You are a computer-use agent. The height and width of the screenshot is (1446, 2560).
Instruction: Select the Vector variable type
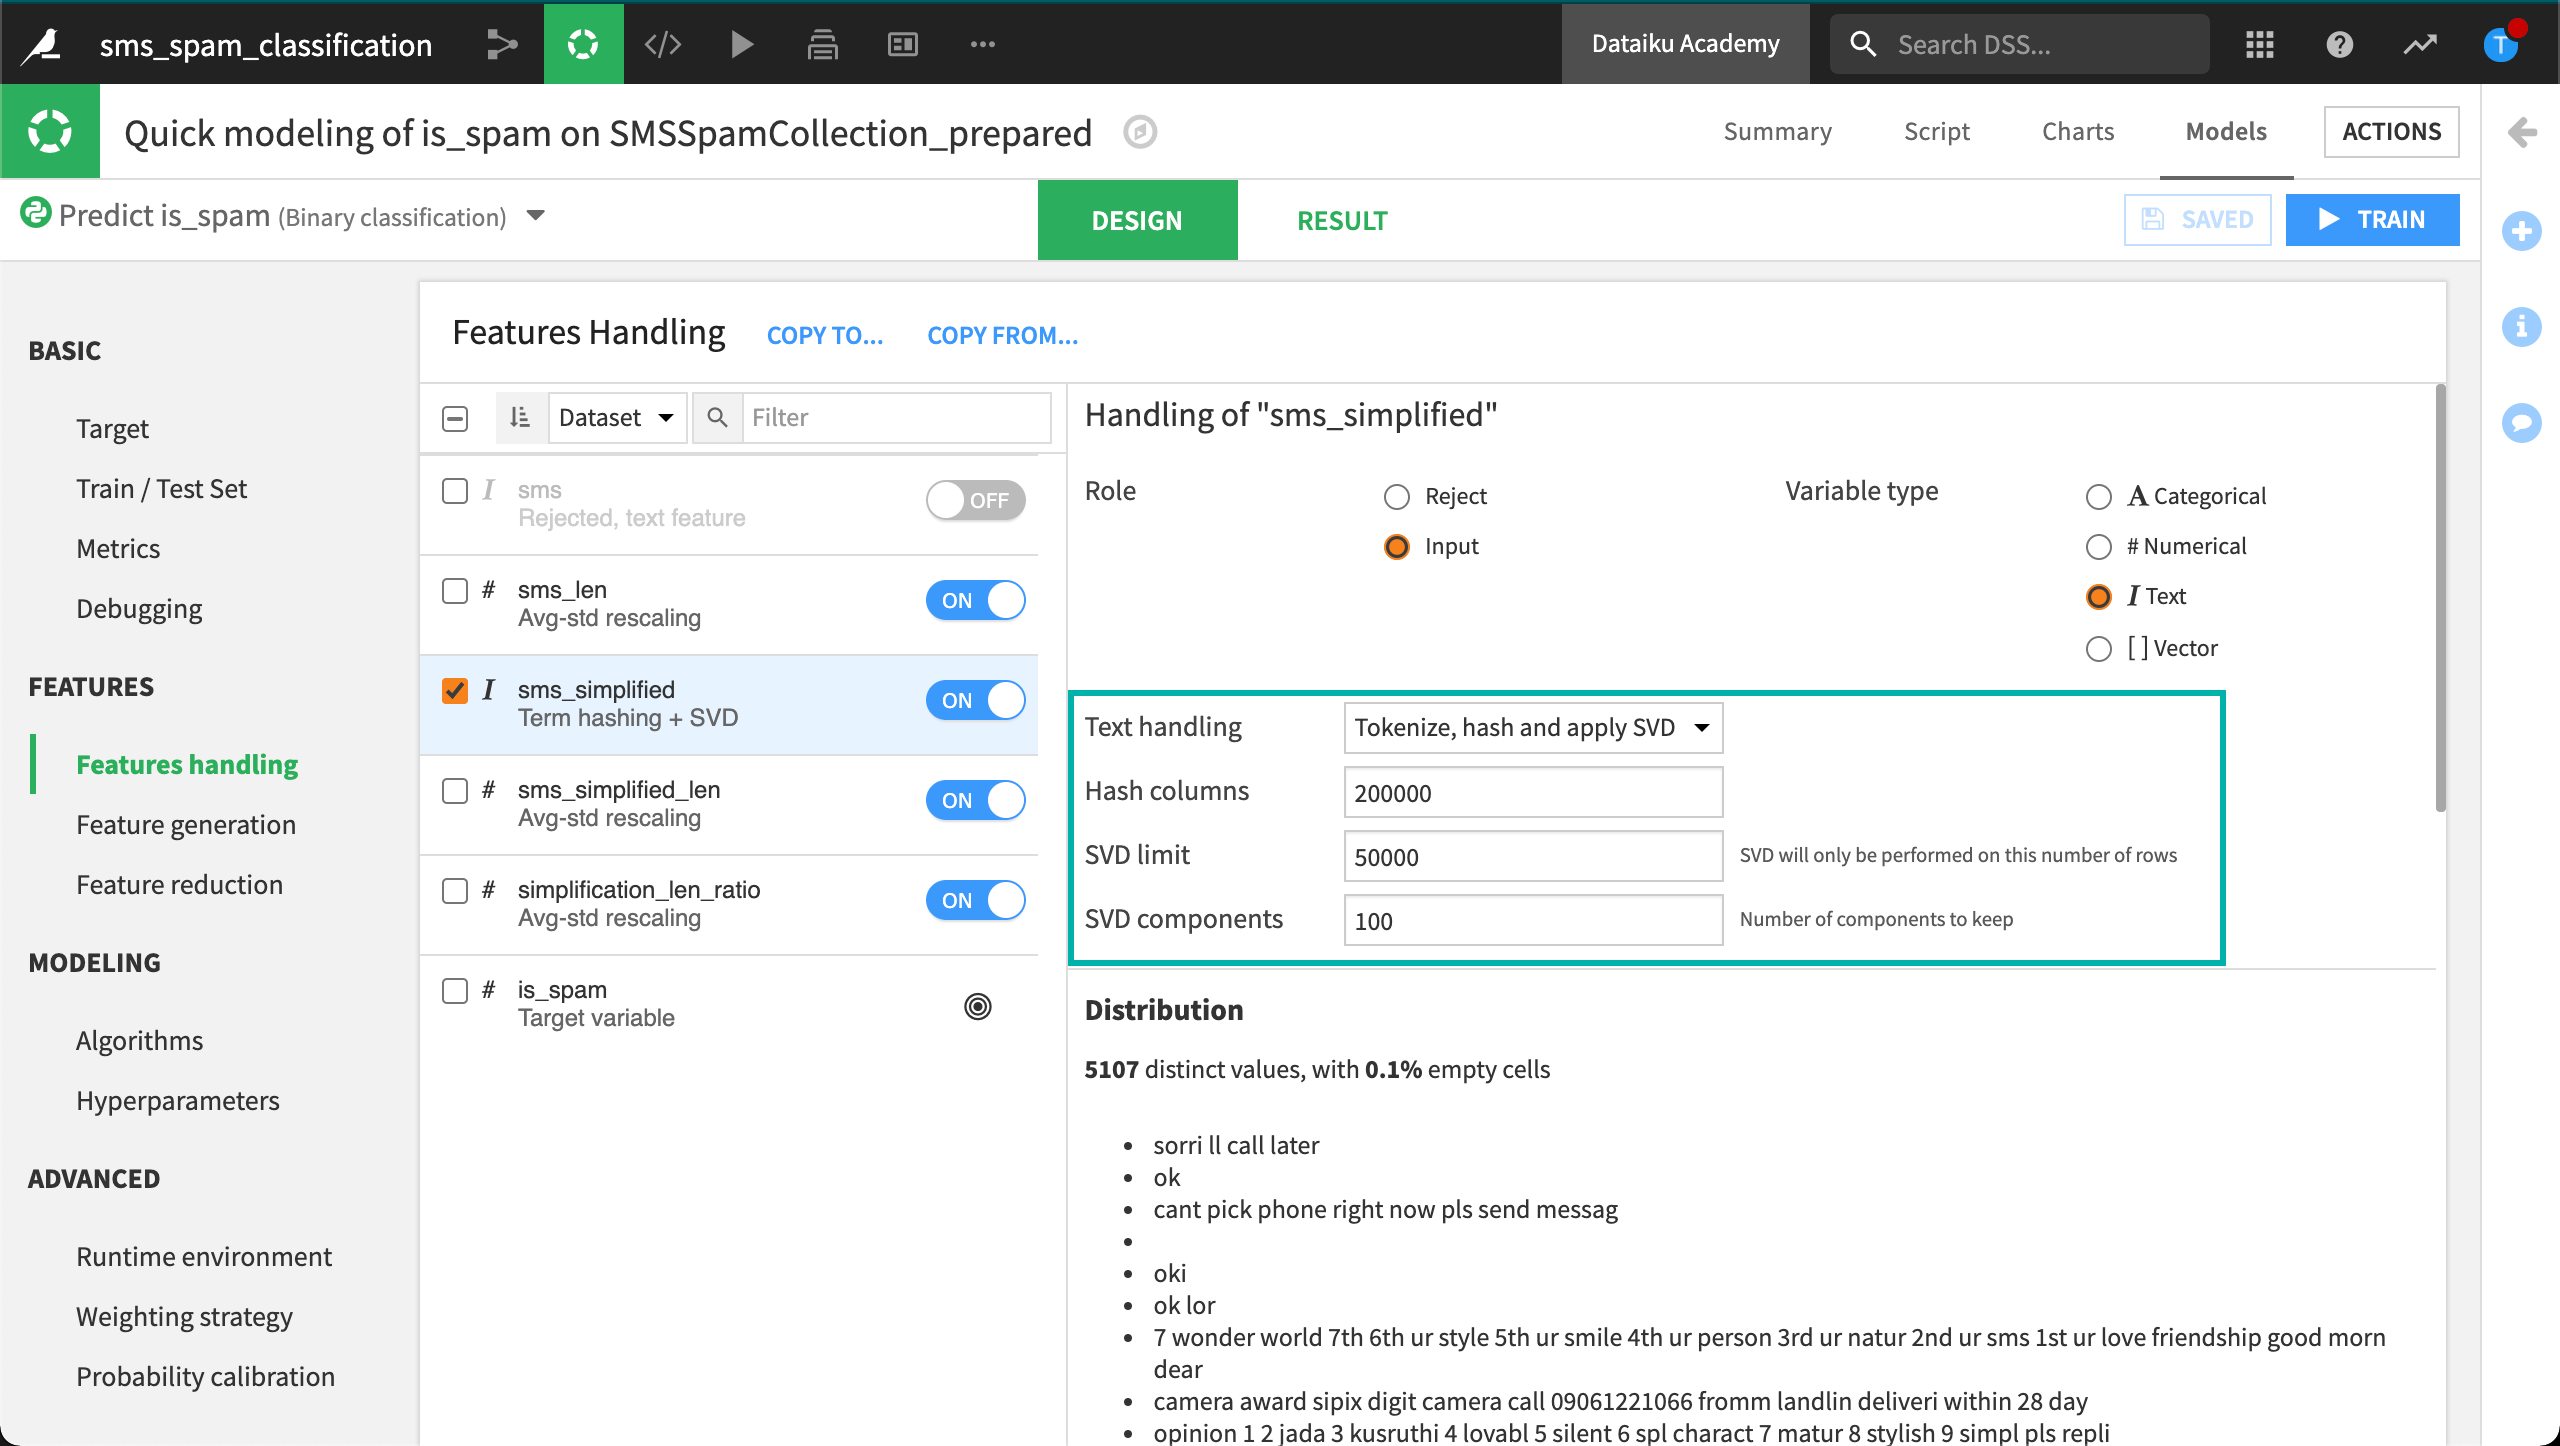(x=2099, y=648)
